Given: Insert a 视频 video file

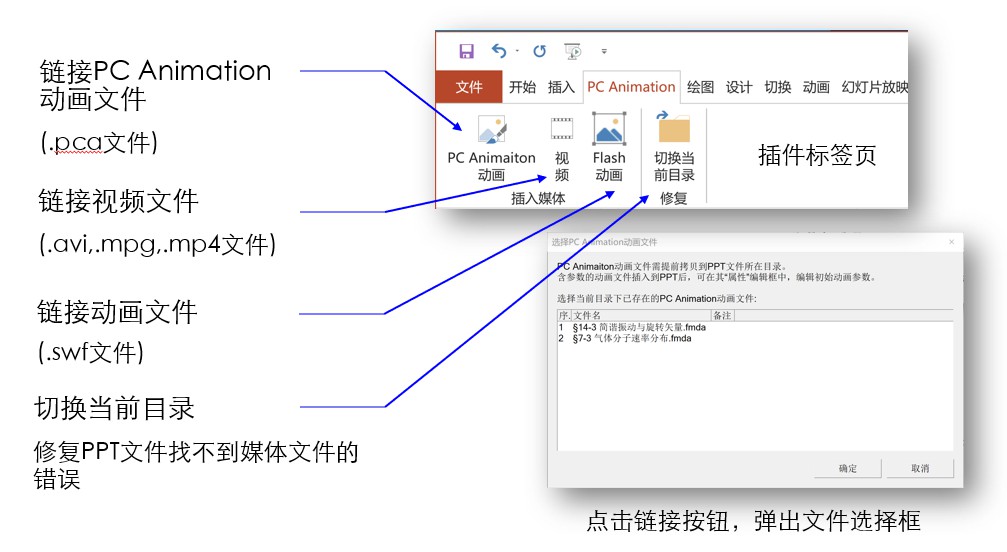Looking at the screenshot, I should click(x=562, y=148).
